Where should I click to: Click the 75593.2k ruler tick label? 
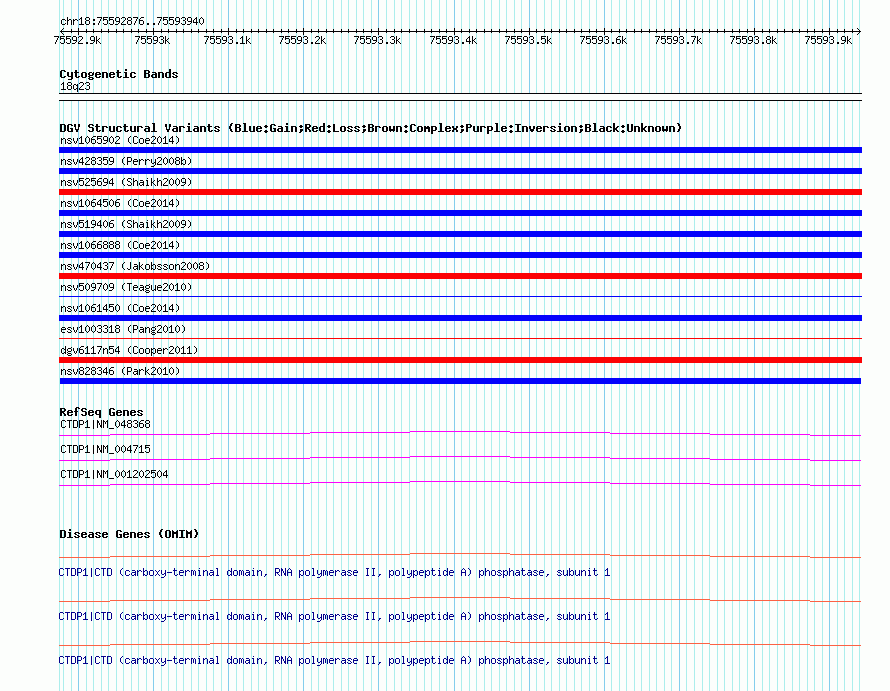302,40
